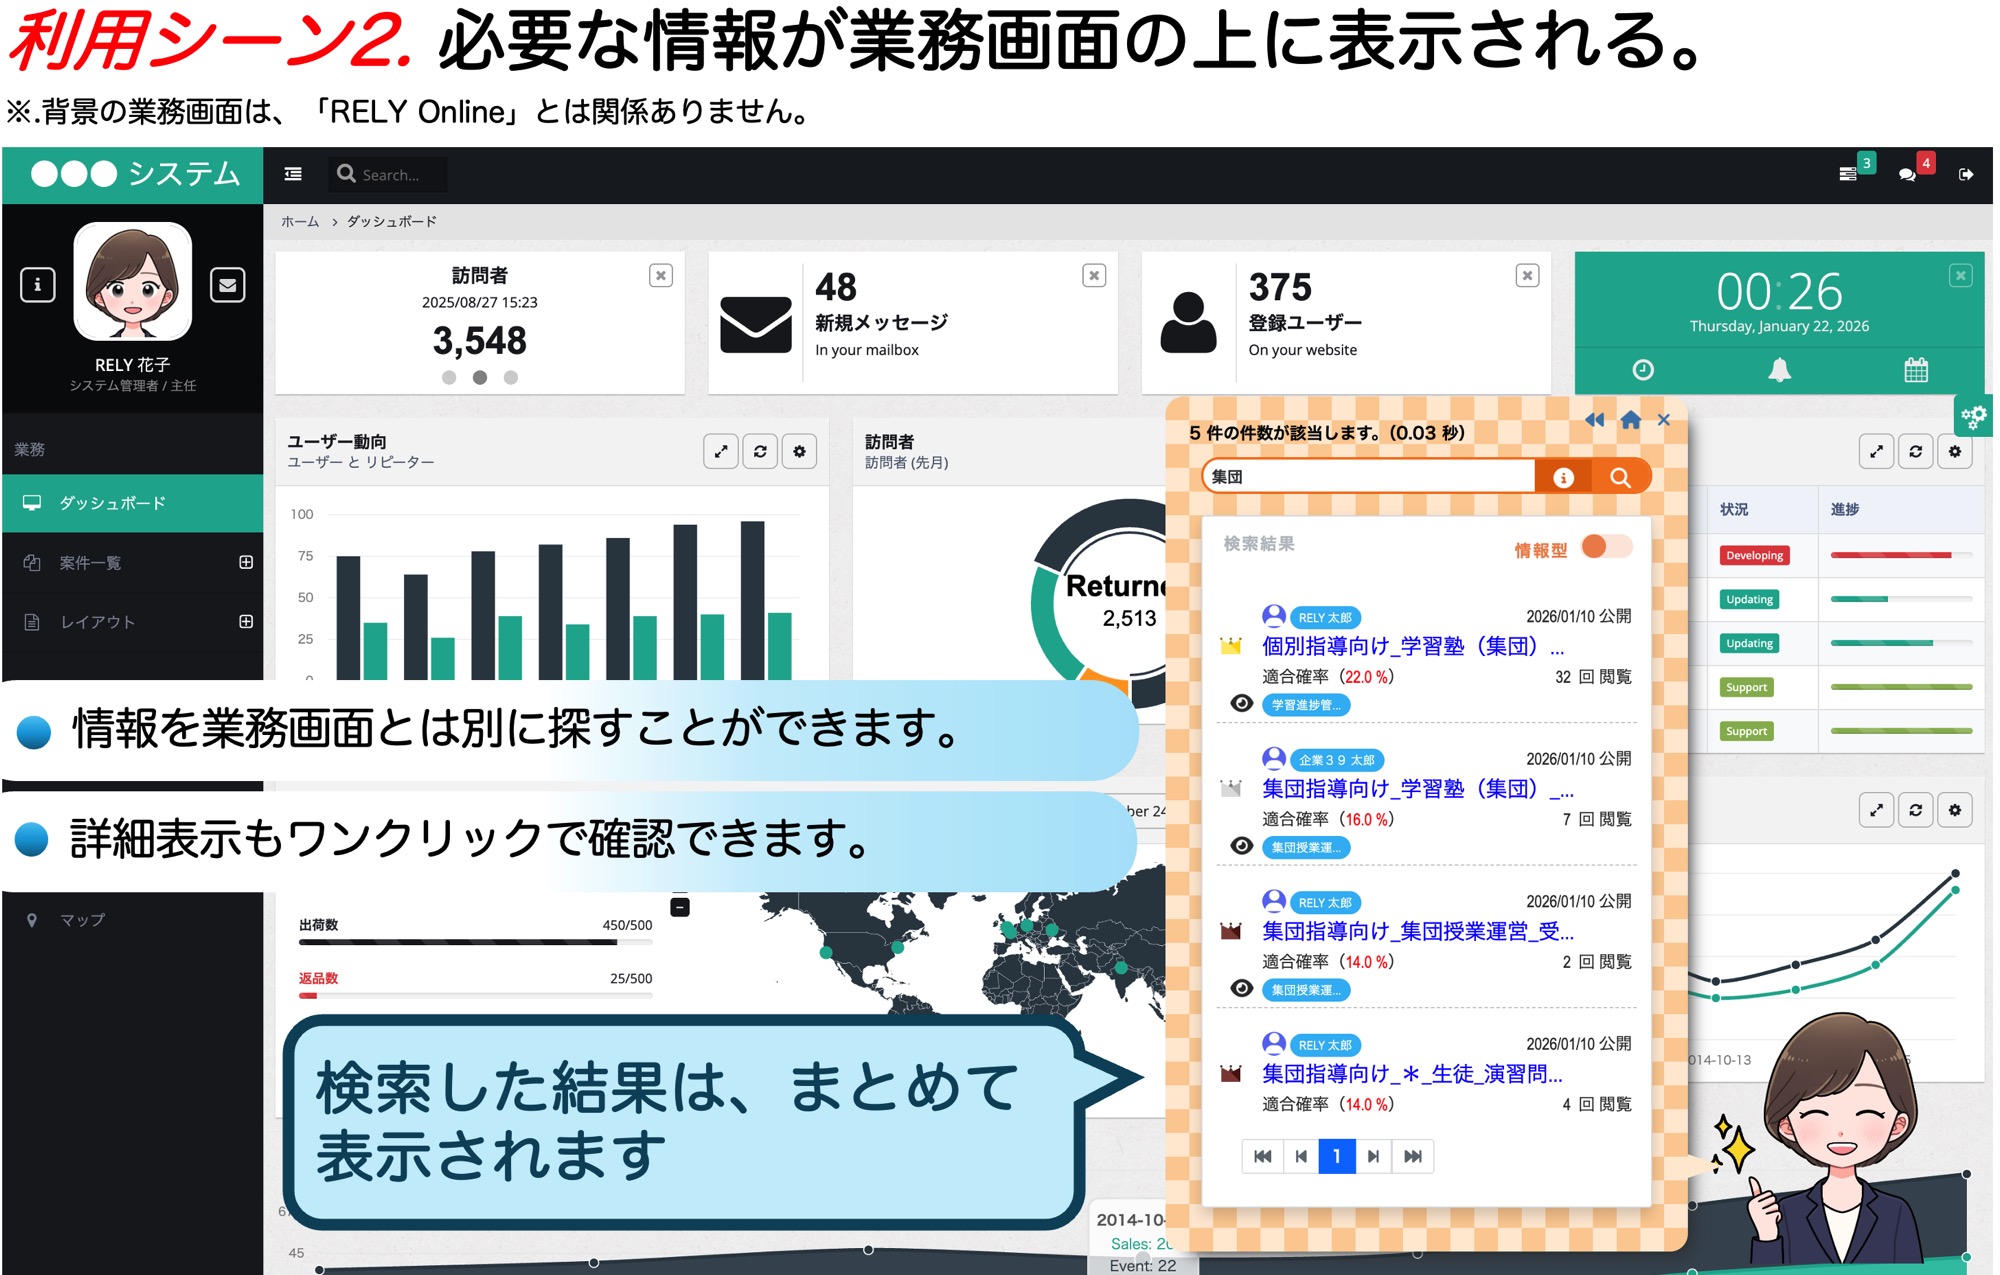The height and width of the screenshot is (1275, 2000).
Task: Open the chat messages icon with badge 4
Action: (x=1908, y=174)
